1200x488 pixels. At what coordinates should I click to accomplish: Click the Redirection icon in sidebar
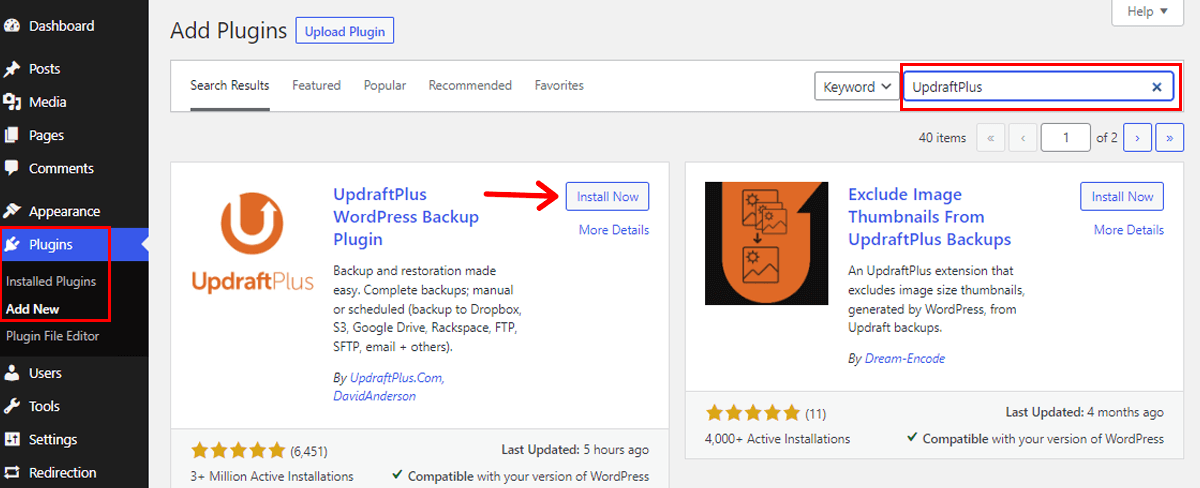coord(12,472)
